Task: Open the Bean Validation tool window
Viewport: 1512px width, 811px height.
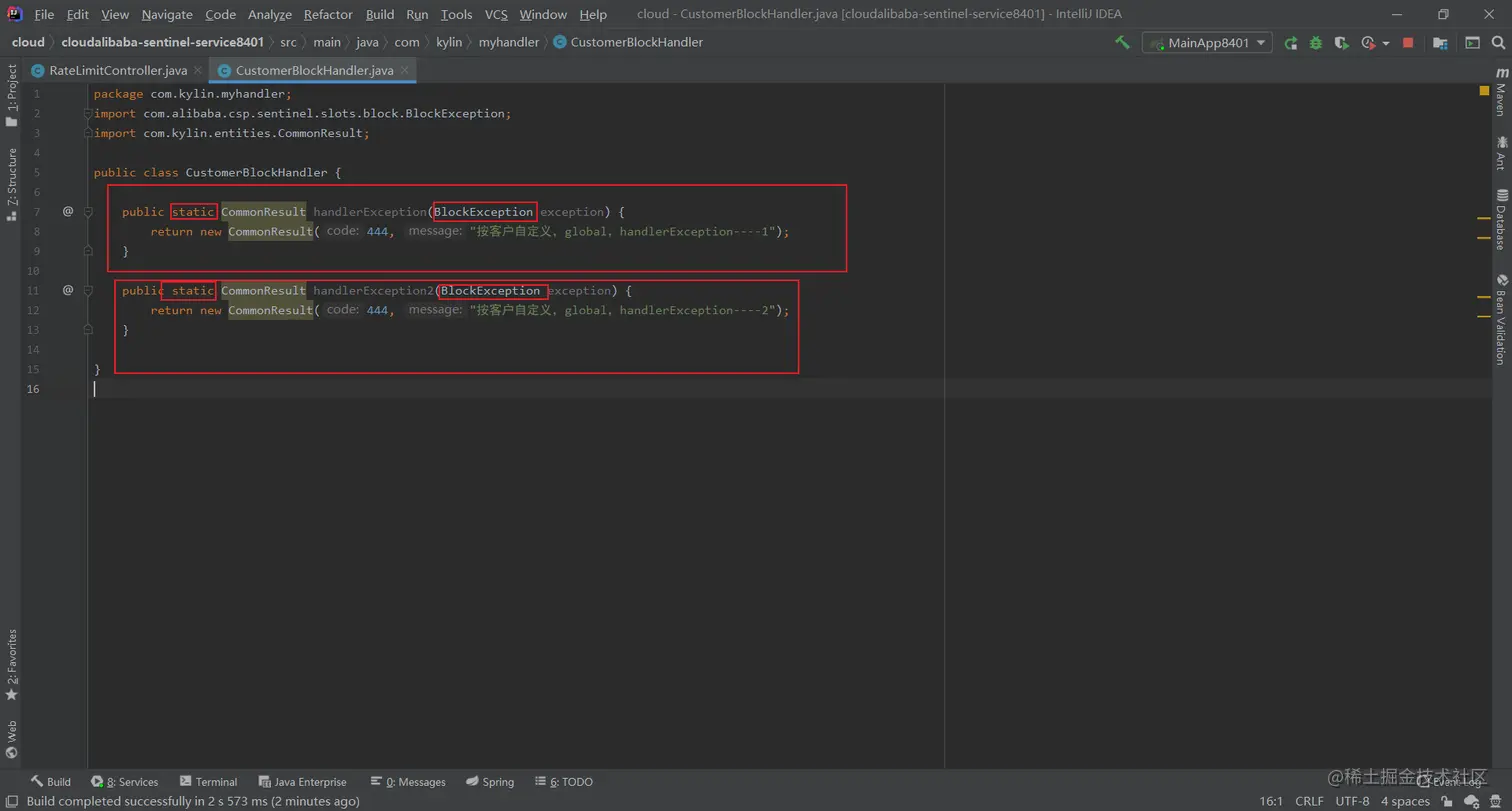Action: pos(1500,319)
